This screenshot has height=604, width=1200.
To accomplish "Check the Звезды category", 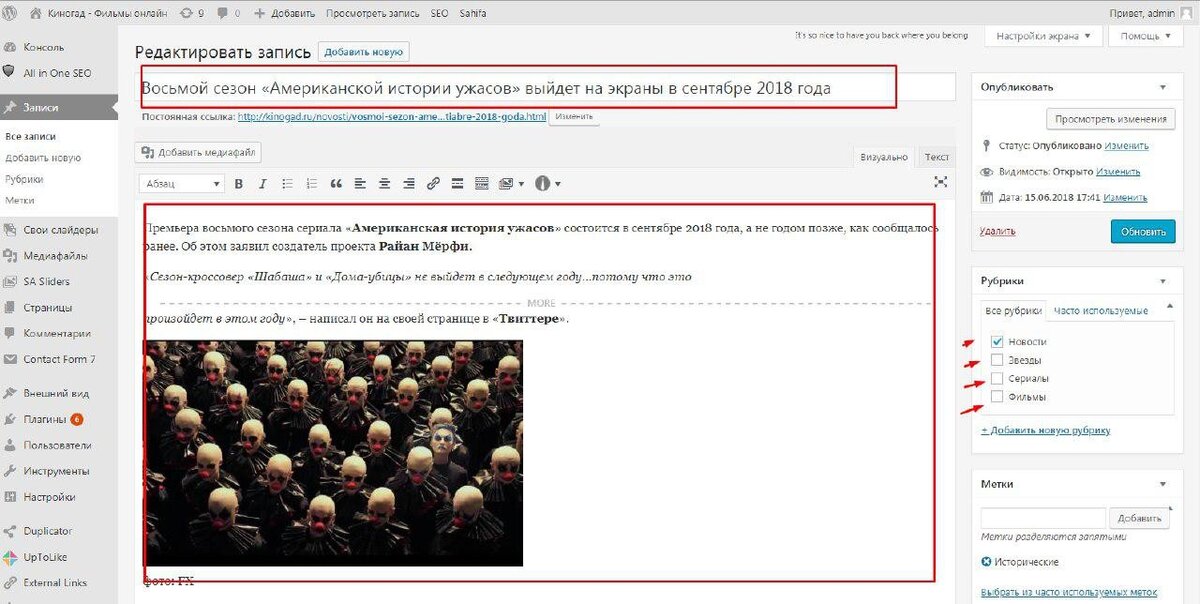I will click(996, 360).
